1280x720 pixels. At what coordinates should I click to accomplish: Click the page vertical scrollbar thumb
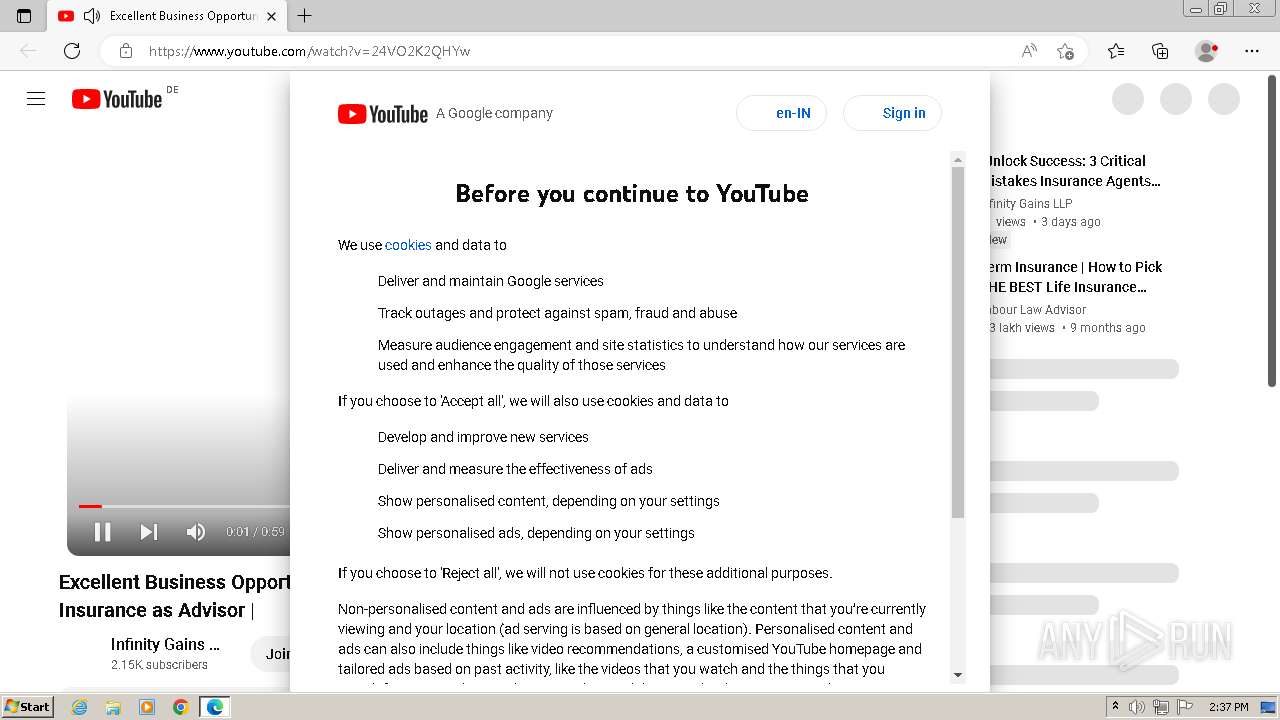1272,230
